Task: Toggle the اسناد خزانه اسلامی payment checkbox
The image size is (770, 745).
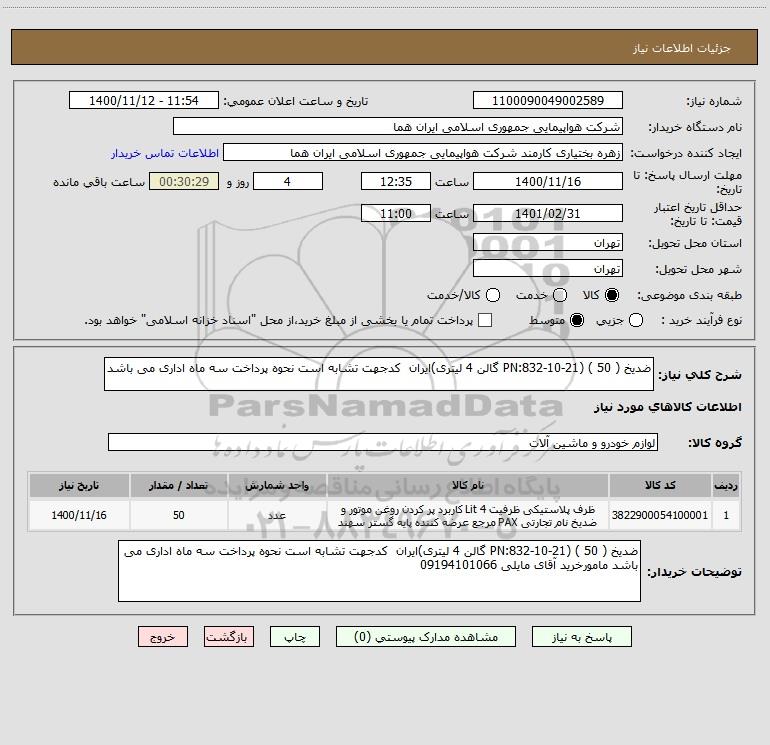Action: [485, 320]
